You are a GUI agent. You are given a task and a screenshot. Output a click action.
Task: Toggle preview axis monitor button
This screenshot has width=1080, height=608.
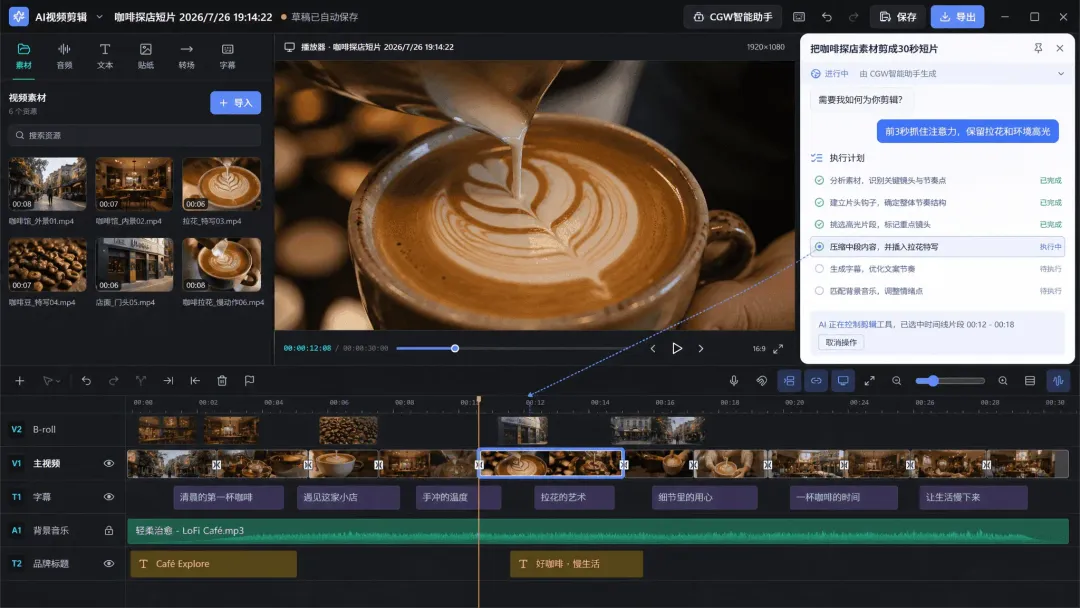[x=843, y=381]
